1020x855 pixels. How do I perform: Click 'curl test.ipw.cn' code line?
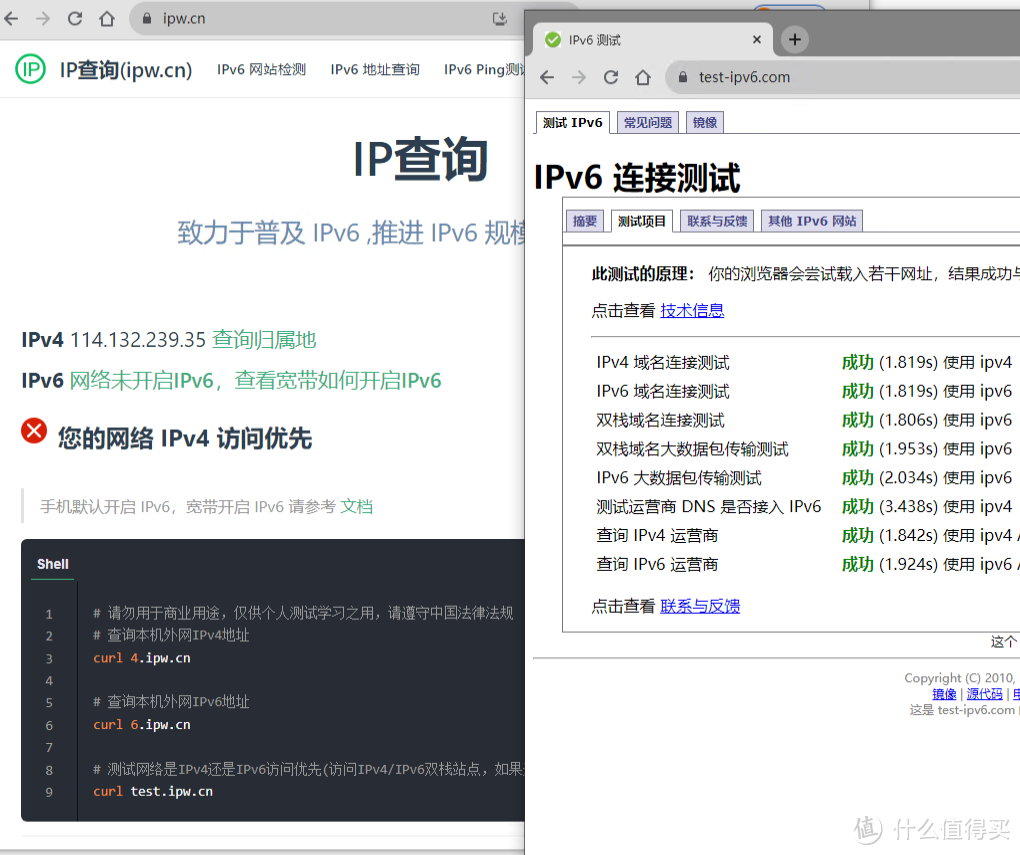click(x=153, y=792)
